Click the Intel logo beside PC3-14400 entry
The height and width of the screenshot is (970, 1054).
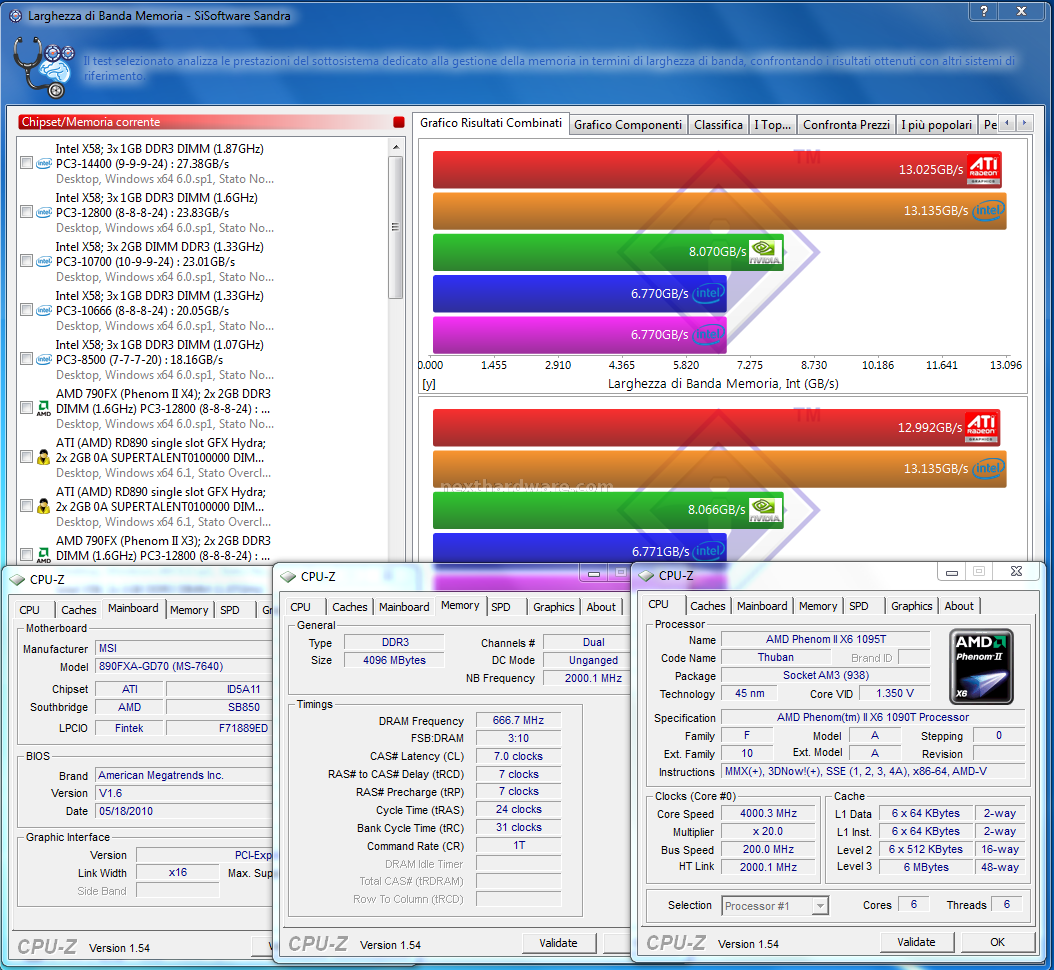click(x=44, y=163)
